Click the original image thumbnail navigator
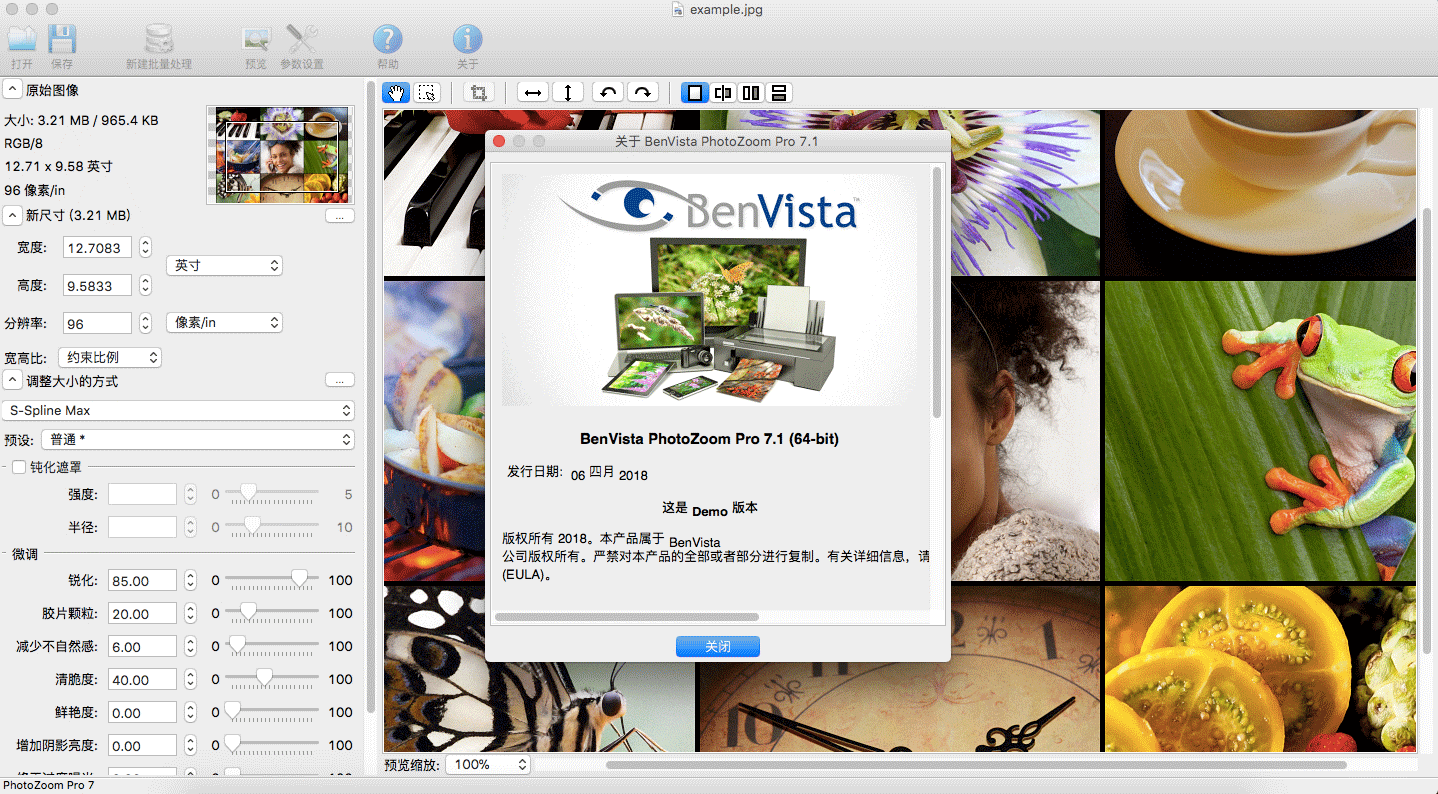This screenshot has width=1438, height=794. click(x=280, y=155)
